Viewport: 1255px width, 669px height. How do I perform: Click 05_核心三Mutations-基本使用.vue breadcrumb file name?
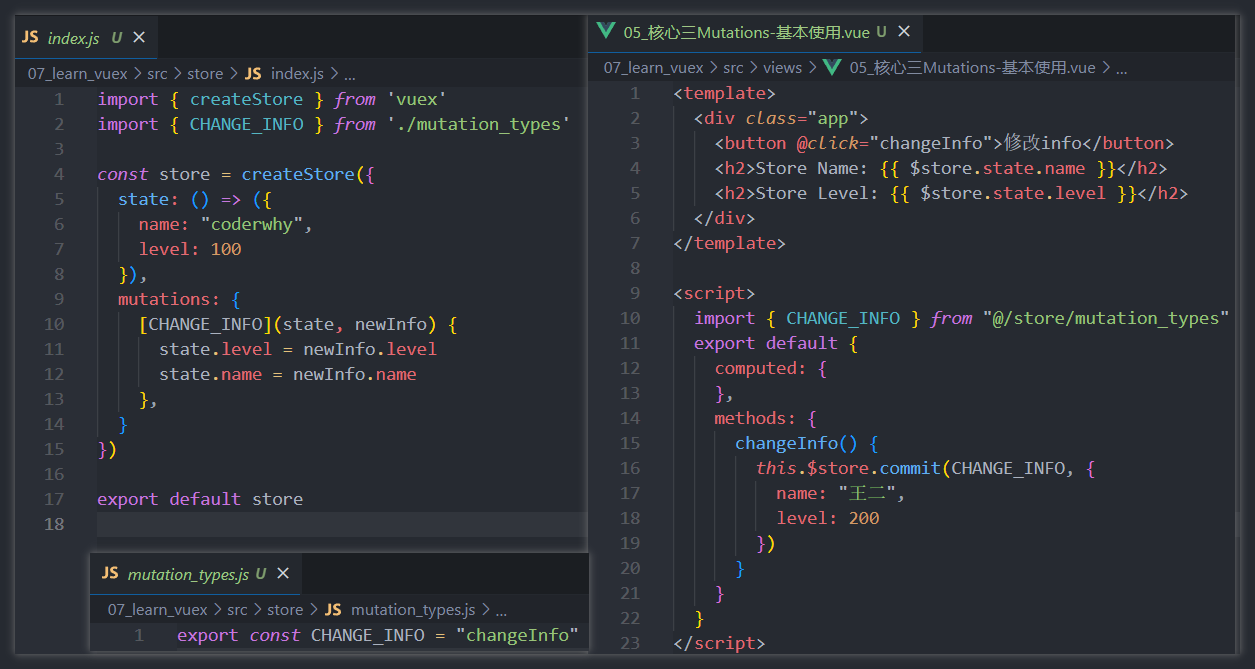click(973, 68)
